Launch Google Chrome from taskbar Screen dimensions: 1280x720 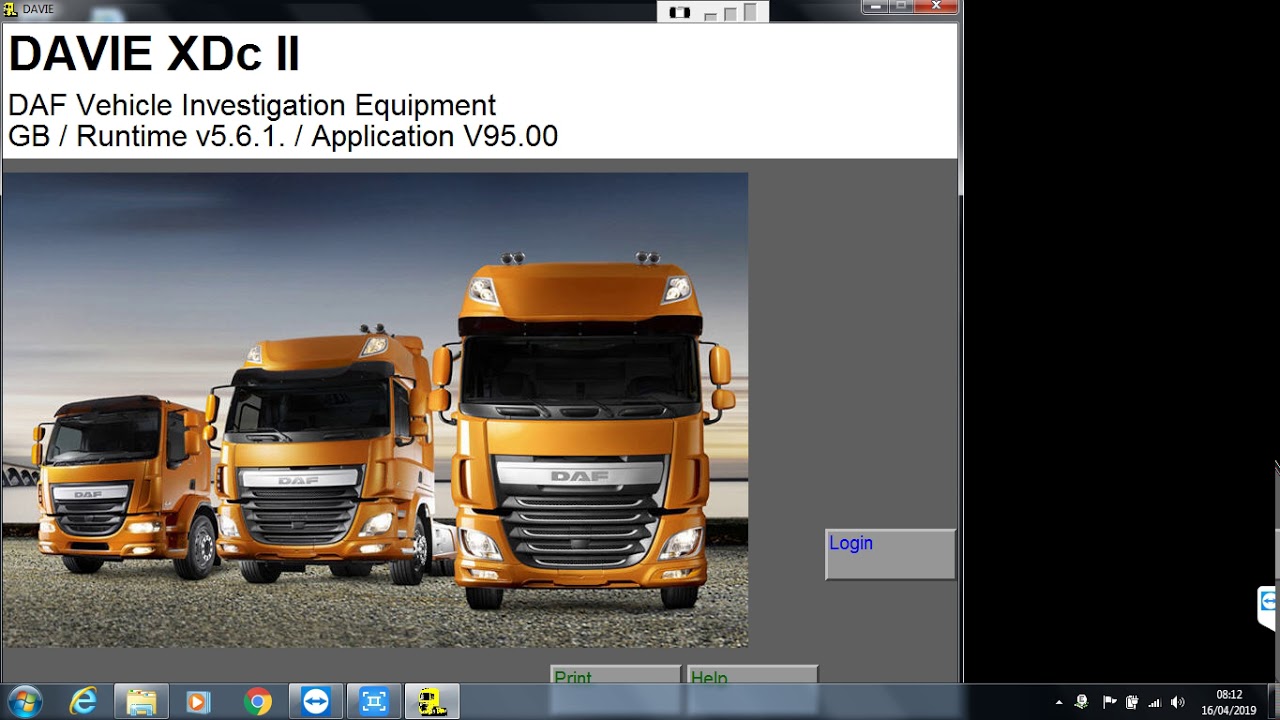point(257,702)
